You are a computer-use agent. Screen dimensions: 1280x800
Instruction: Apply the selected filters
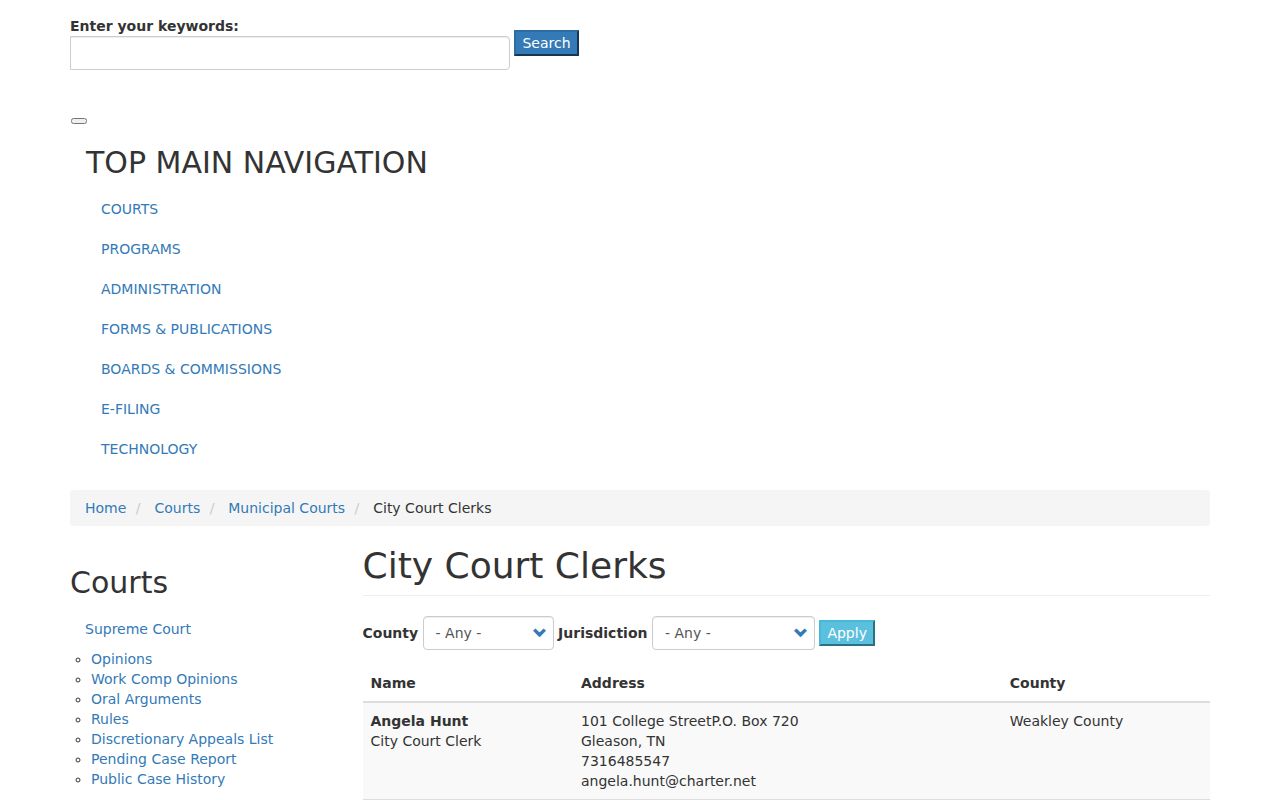(847, 633)
